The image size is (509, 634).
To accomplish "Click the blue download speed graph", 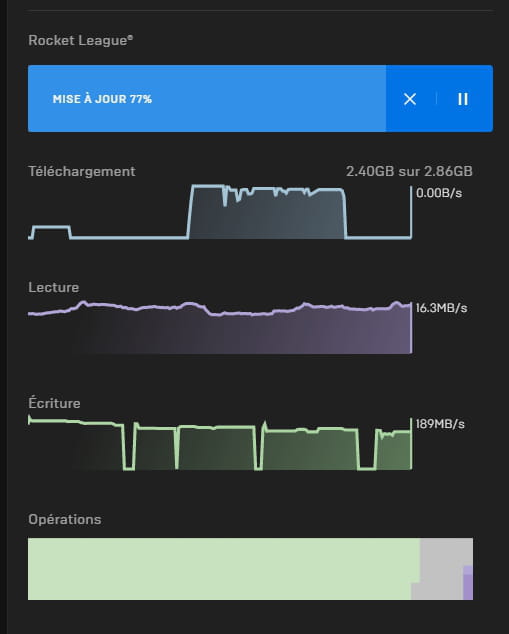I will point(220,212).
